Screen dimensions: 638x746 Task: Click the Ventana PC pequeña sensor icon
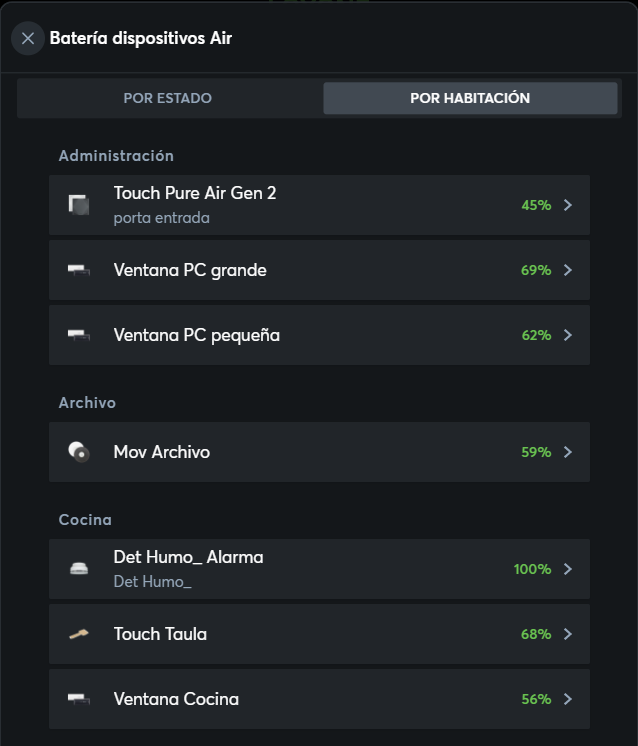click(79, 335)
